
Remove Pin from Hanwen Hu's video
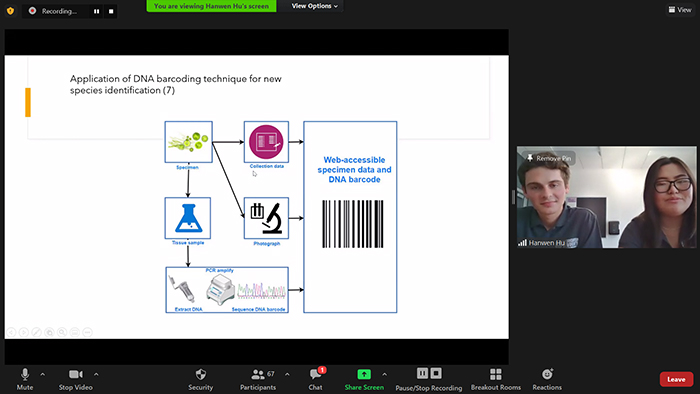pos(549,158)
